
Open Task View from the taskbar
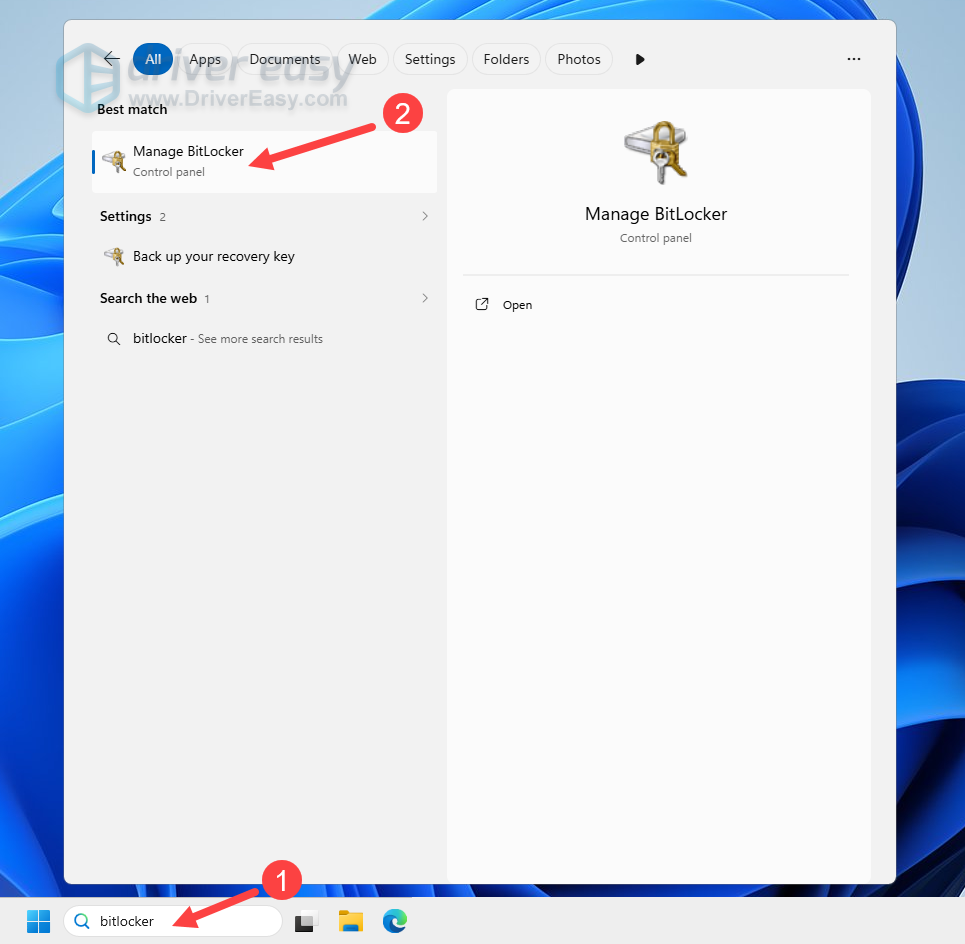[x=306, y=921]
